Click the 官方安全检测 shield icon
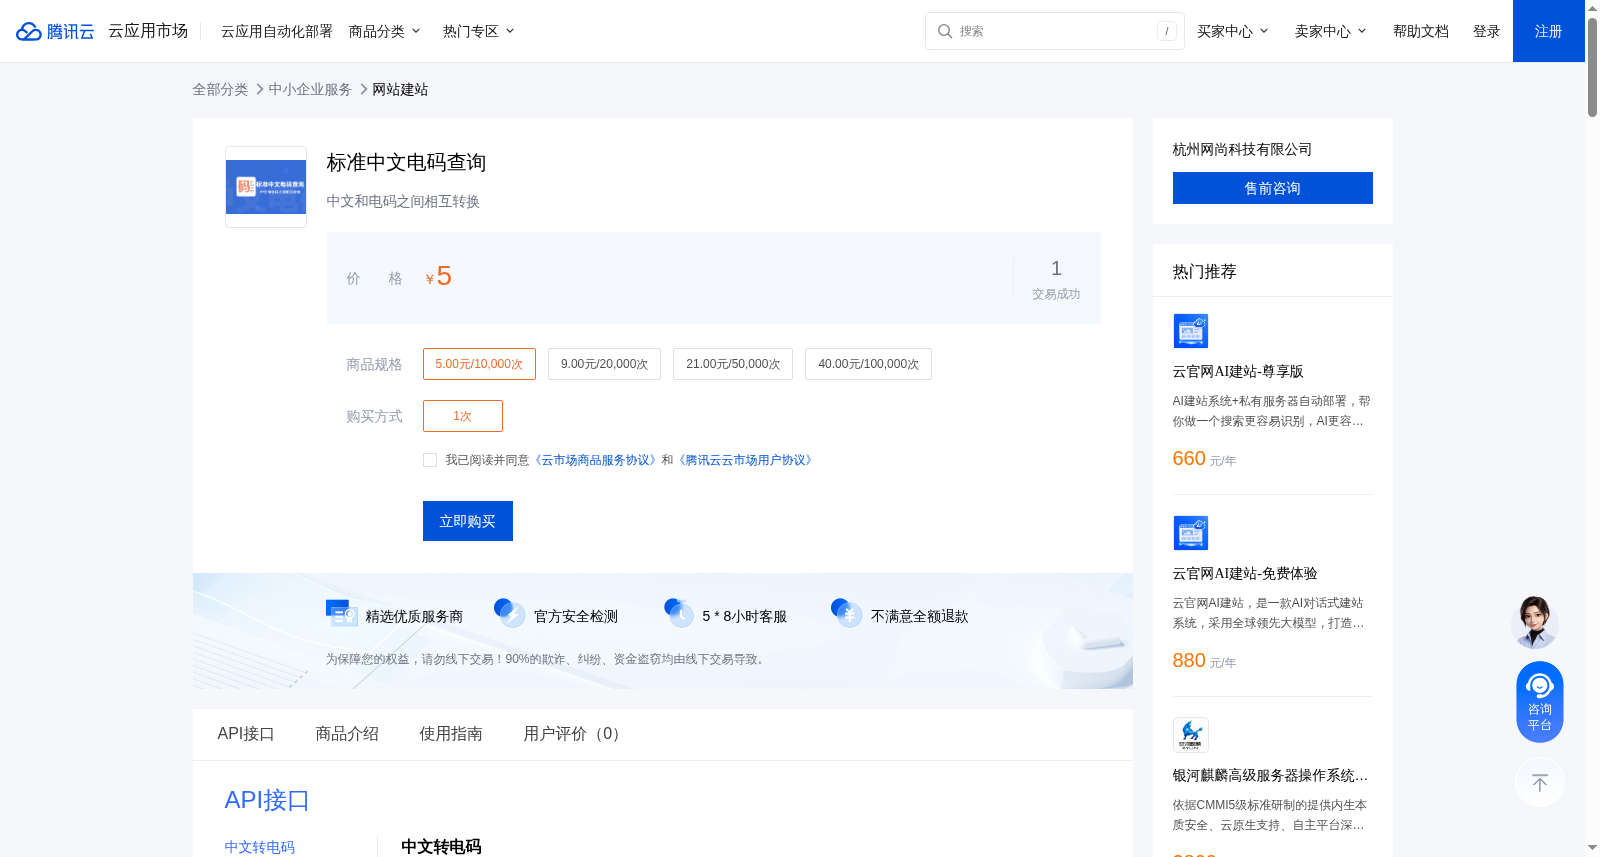 (510, 613)
